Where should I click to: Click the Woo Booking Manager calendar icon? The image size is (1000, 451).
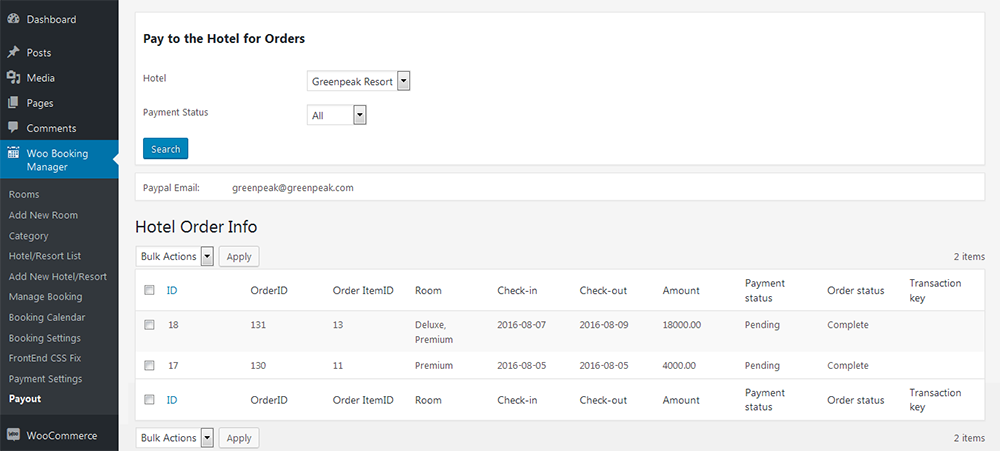click(x=13, y=153)
